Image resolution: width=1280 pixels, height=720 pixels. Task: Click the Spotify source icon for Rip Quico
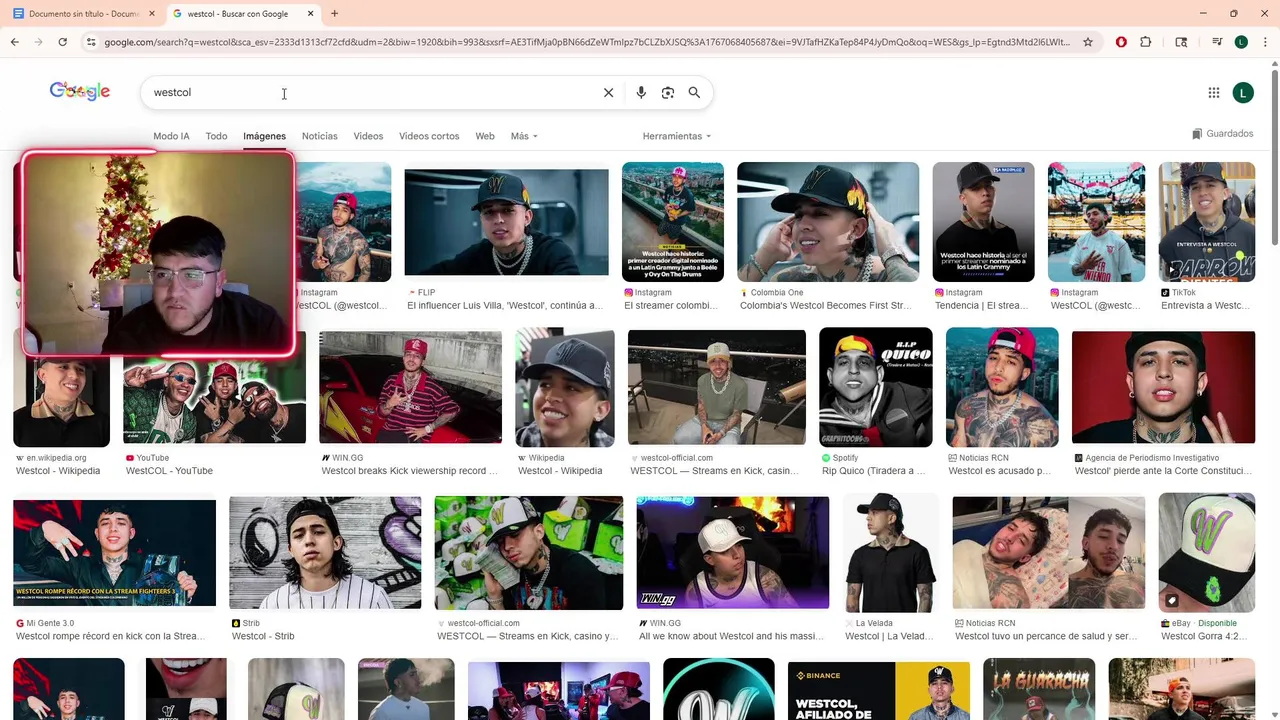825,458
